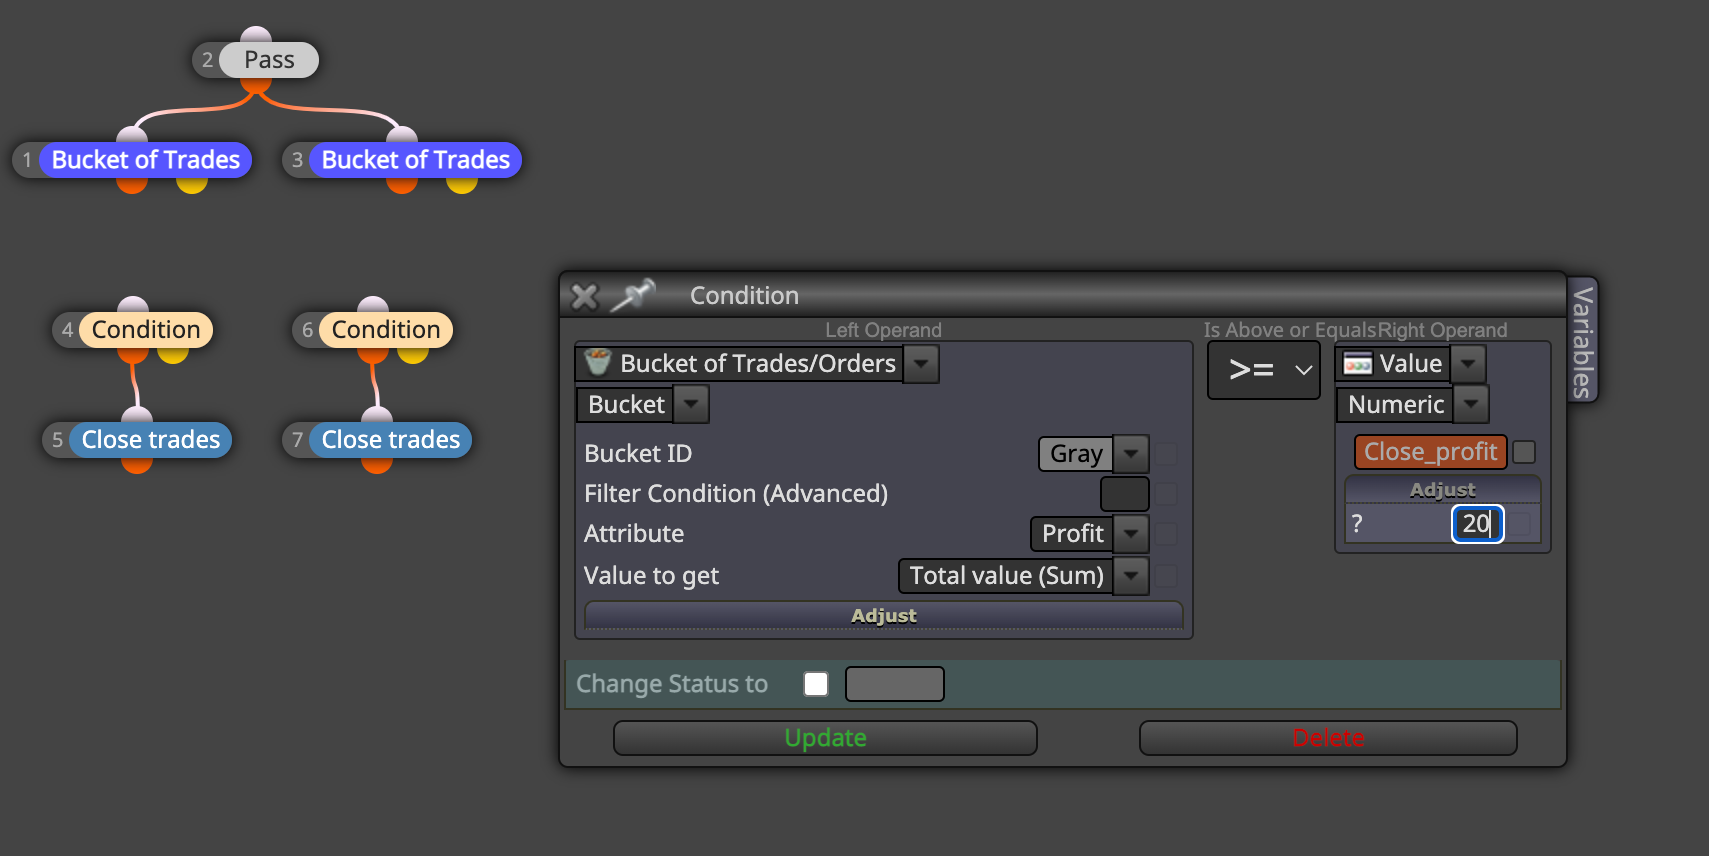Open the Variables side tab
This screenshot has width=1709, height=856.
(x=1583, y=341)
